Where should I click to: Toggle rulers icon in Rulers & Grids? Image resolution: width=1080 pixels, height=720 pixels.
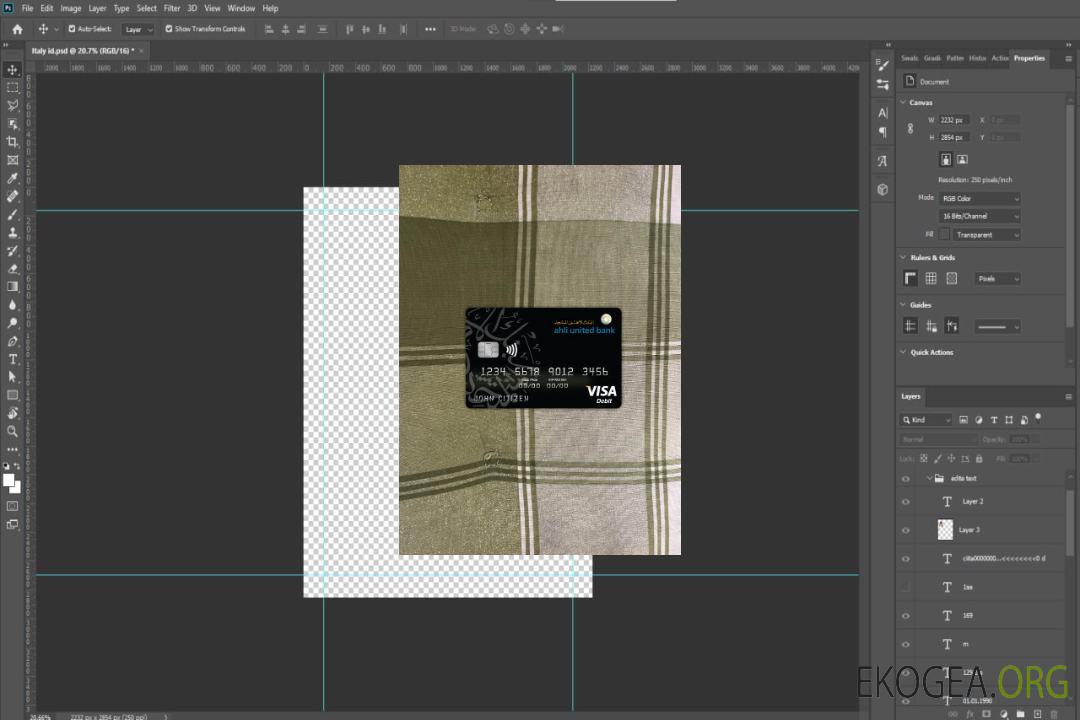pos(911,278)
